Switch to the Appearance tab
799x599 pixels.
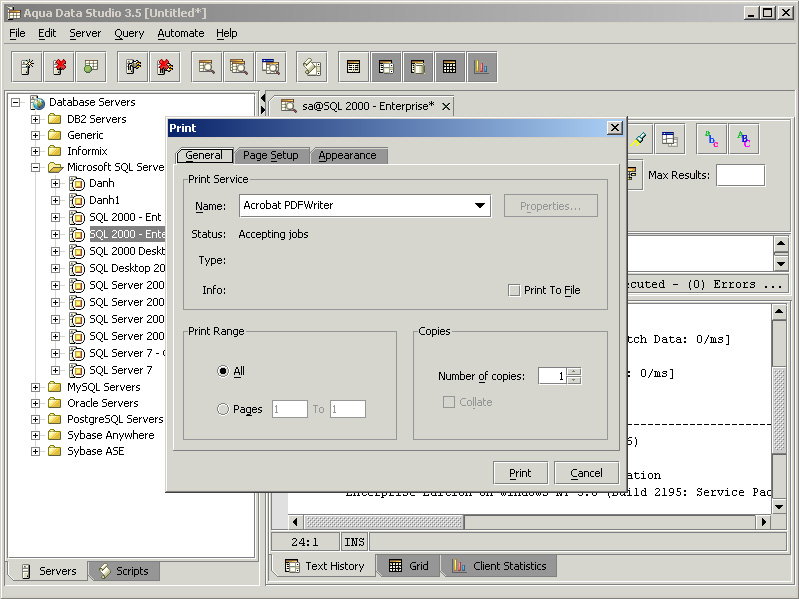pos(348,155)
